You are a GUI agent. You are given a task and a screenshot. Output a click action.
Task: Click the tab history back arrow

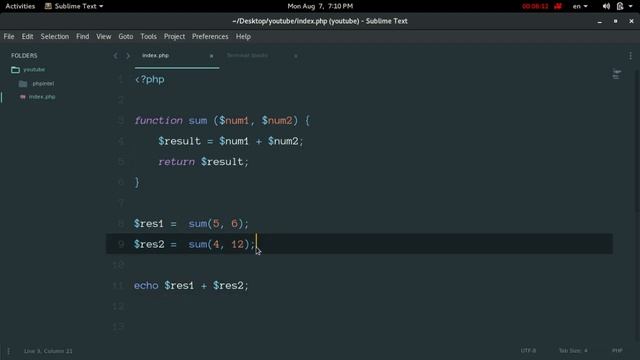116,56
